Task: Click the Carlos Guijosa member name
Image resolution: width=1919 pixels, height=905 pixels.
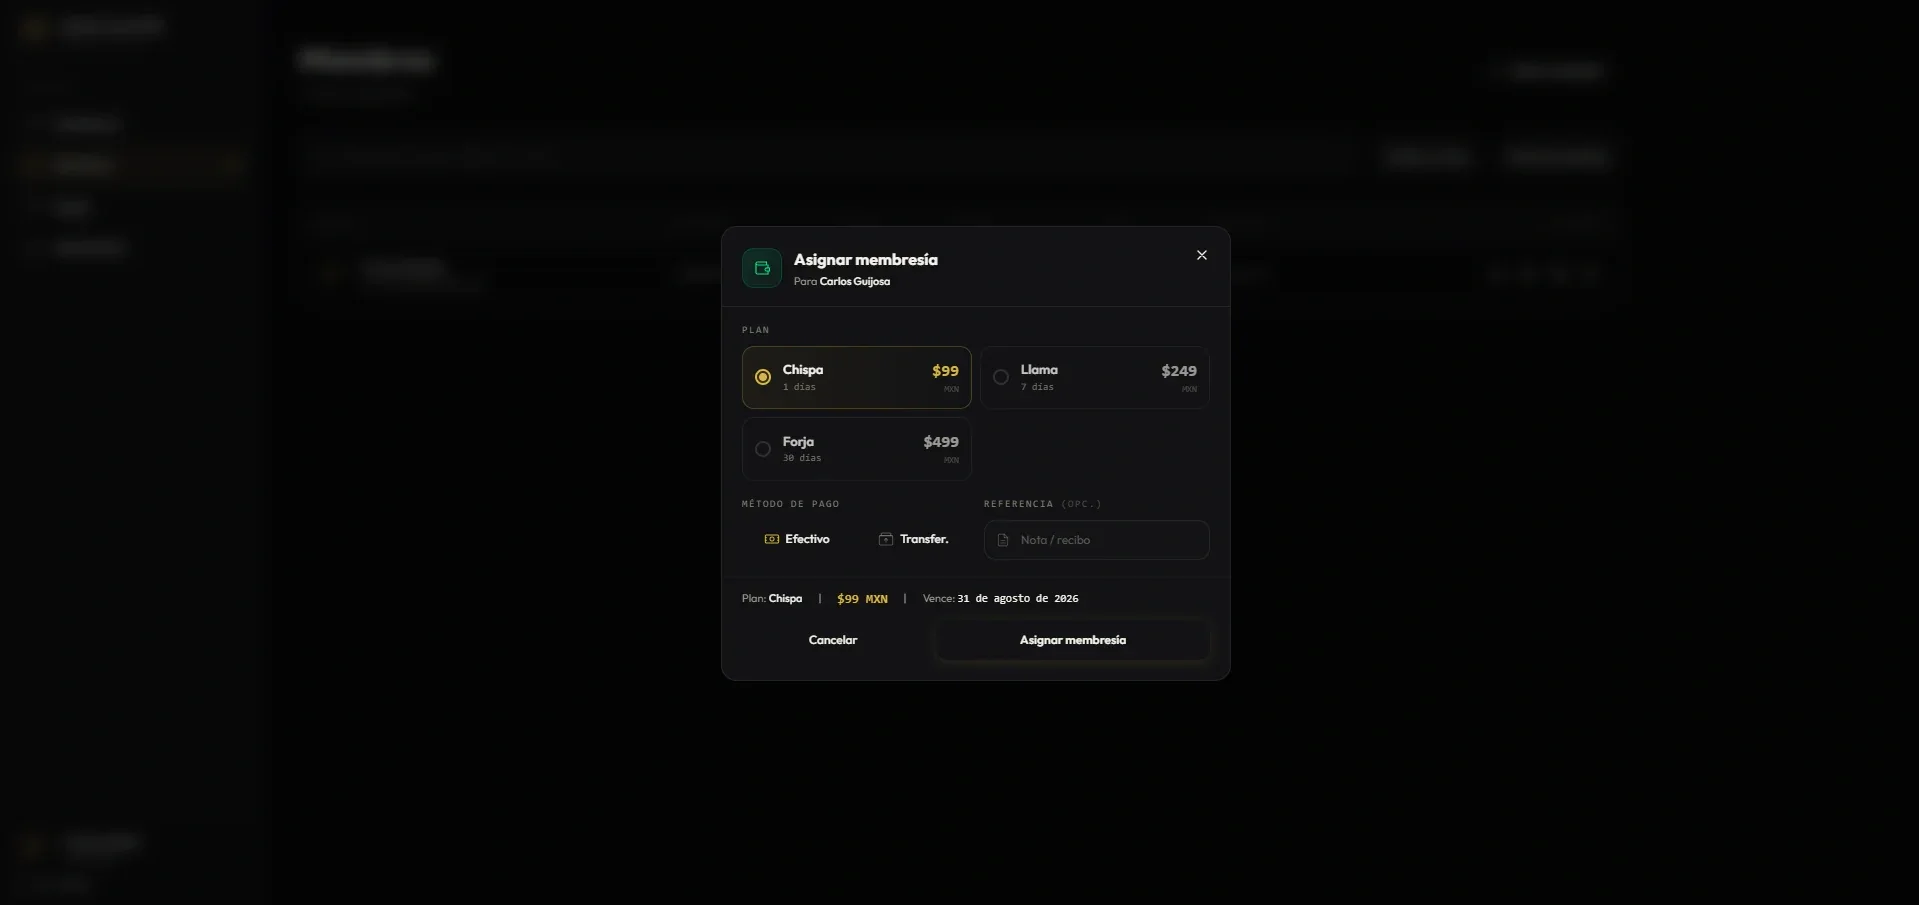Action: click(x=855, y=282)
